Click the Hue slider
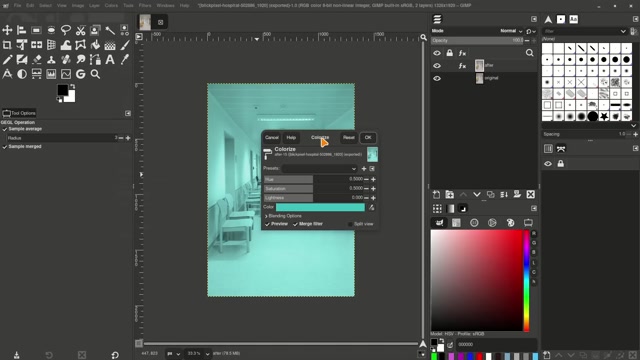 coord(314,179)
